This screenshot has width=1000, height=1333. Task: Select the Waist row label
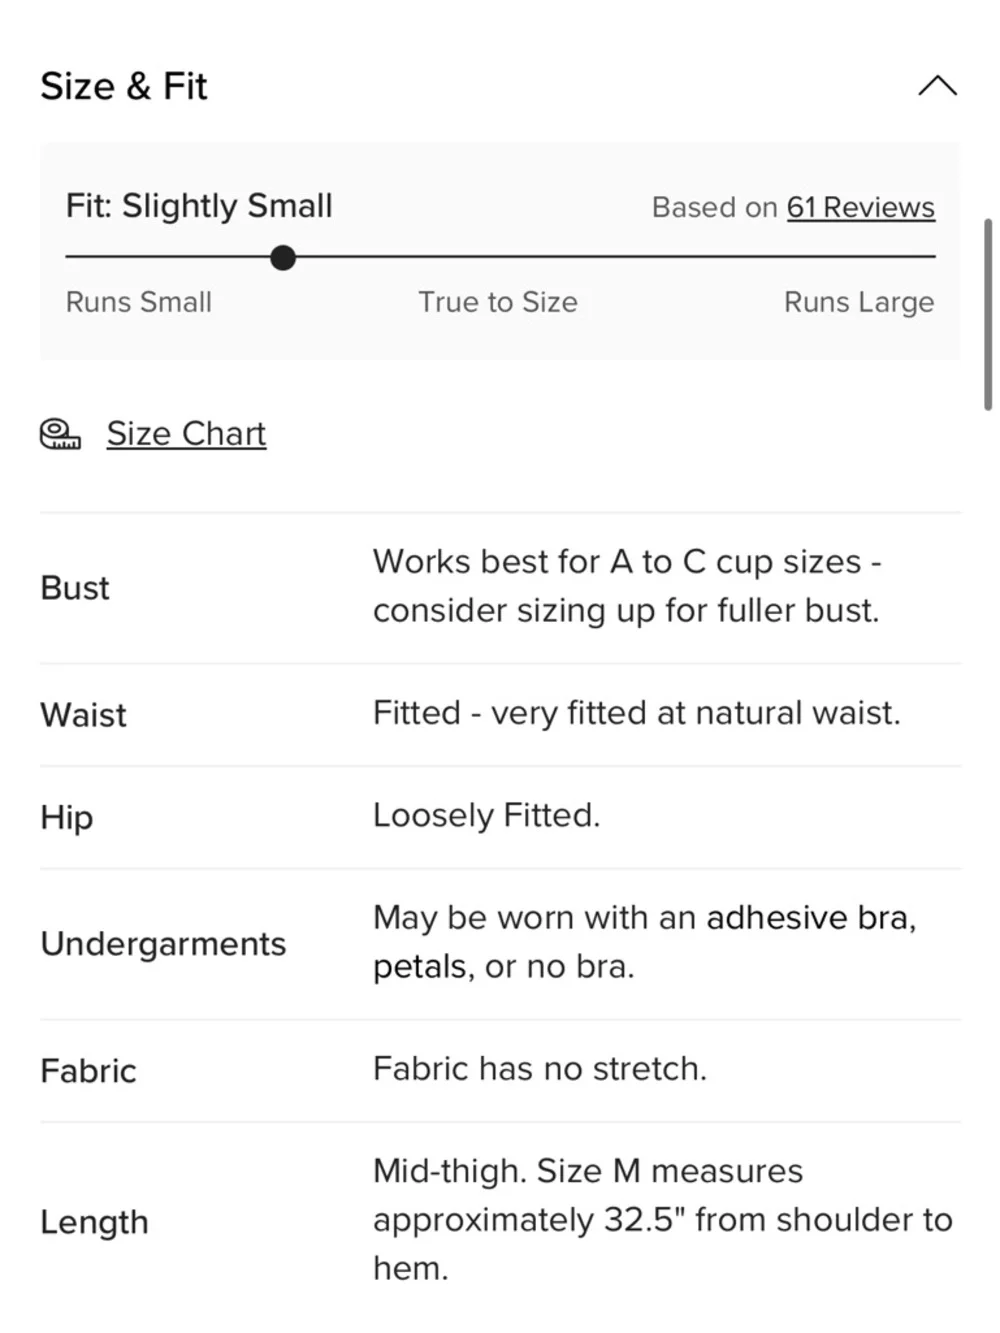tap(83, 715)
